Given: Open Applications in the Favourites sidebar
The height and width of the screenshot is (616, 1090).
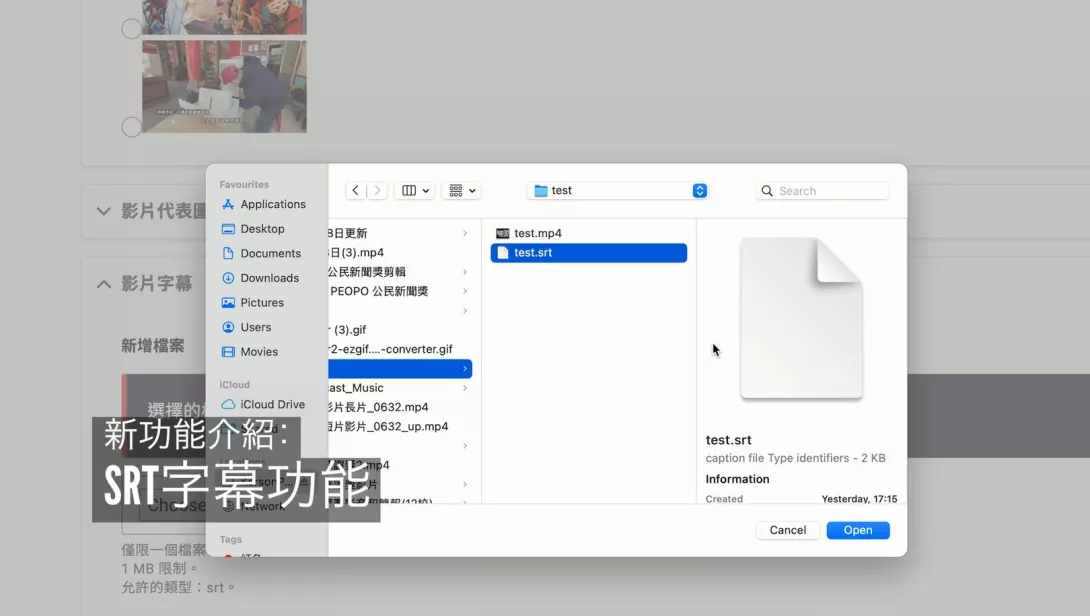Looking at the screenshot, I should [263, 204].
